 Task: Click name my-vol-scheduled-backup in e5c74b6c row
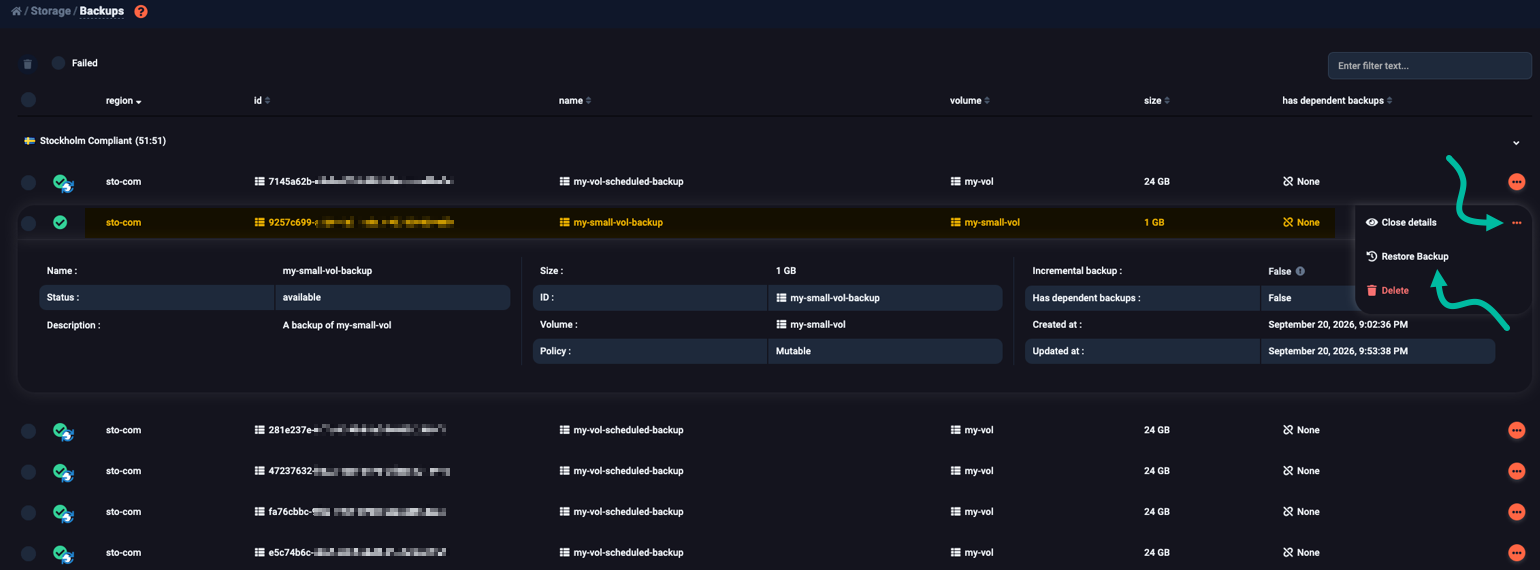pyautogui.click(x=621, y=553)
